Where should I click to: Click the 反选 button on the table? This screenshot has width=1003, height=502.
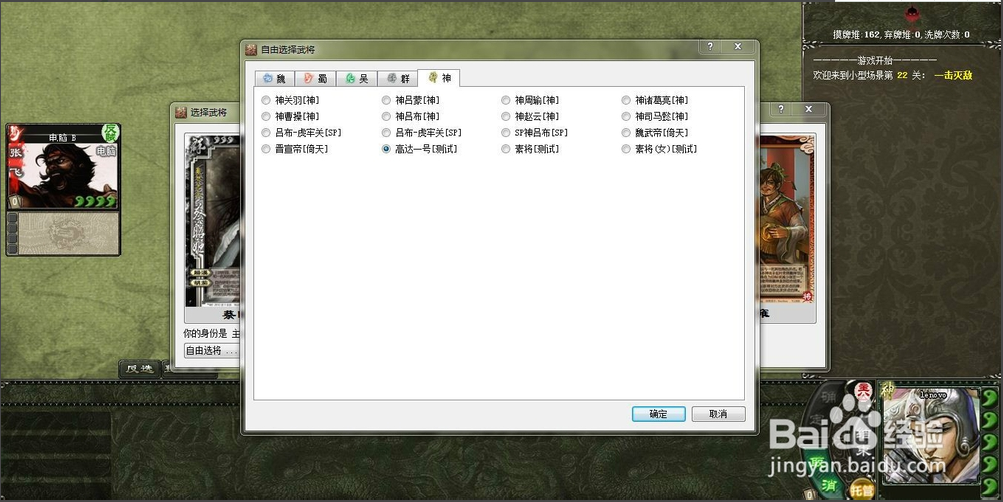pyautogui.click(x=139, y=369)
